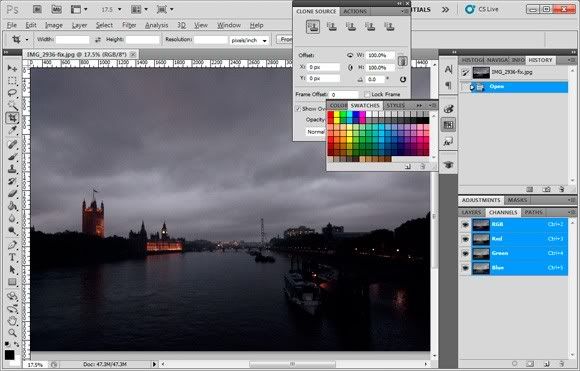
Task: Create a new swatch of foreground color
Action: pyautogui.click(x=408, y=167)
